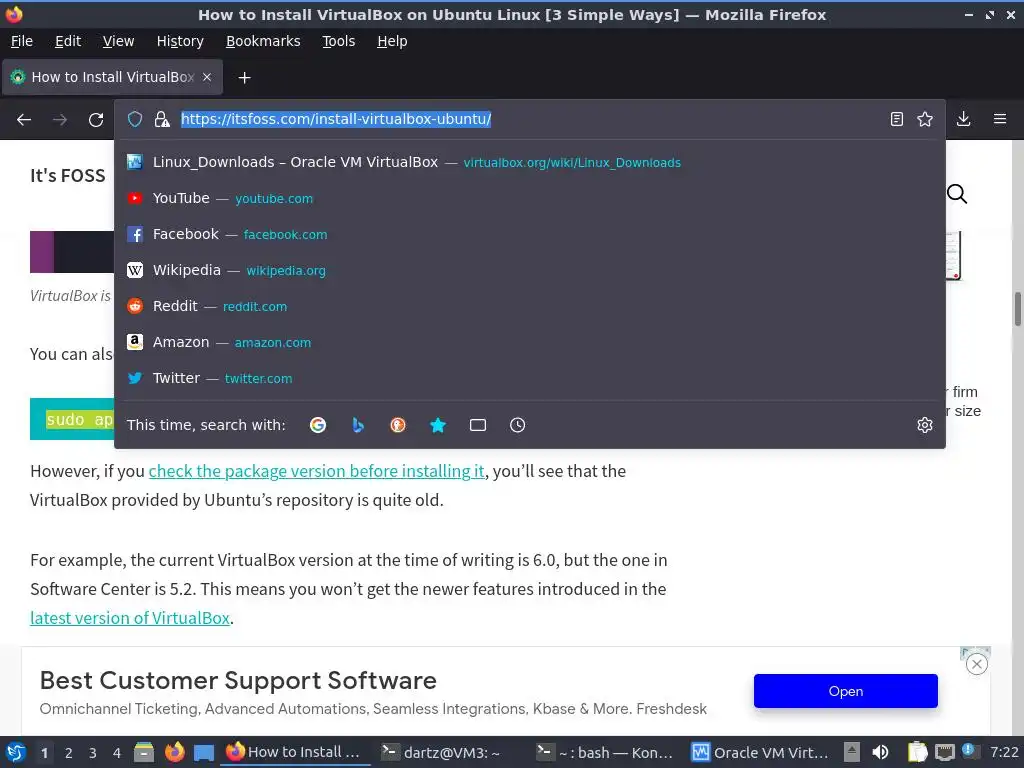Screen dimensions: 1024x768
Task: Go back to the previous page
Action: click(x=24, y=120)
